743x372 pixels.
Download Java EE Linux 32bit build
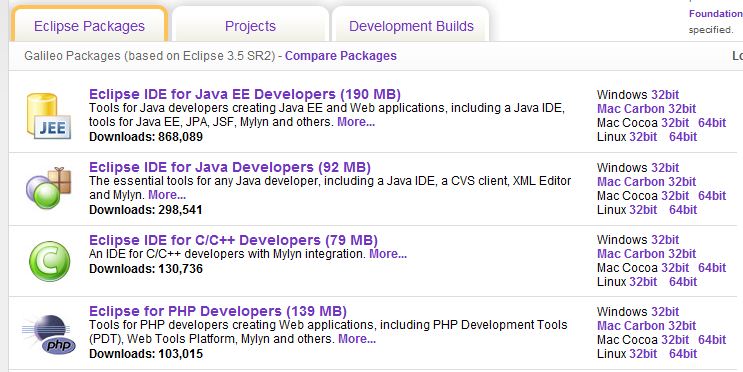click(x=643, y=137)
